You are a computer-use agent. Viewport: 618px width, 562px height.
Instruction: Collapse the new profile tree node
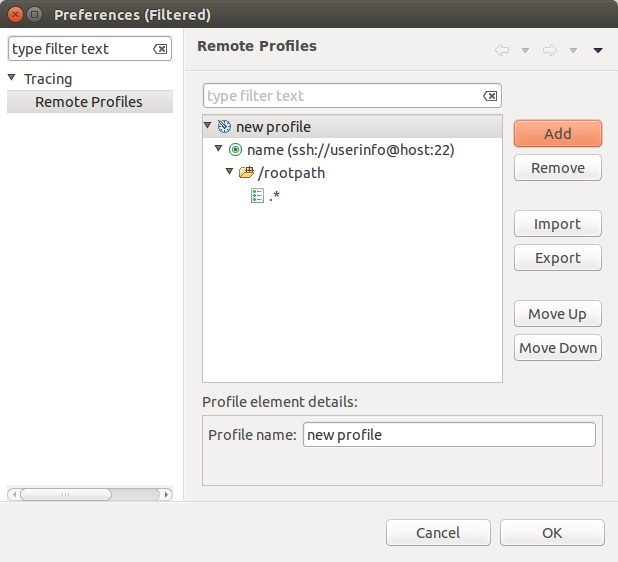click(208, 127)
